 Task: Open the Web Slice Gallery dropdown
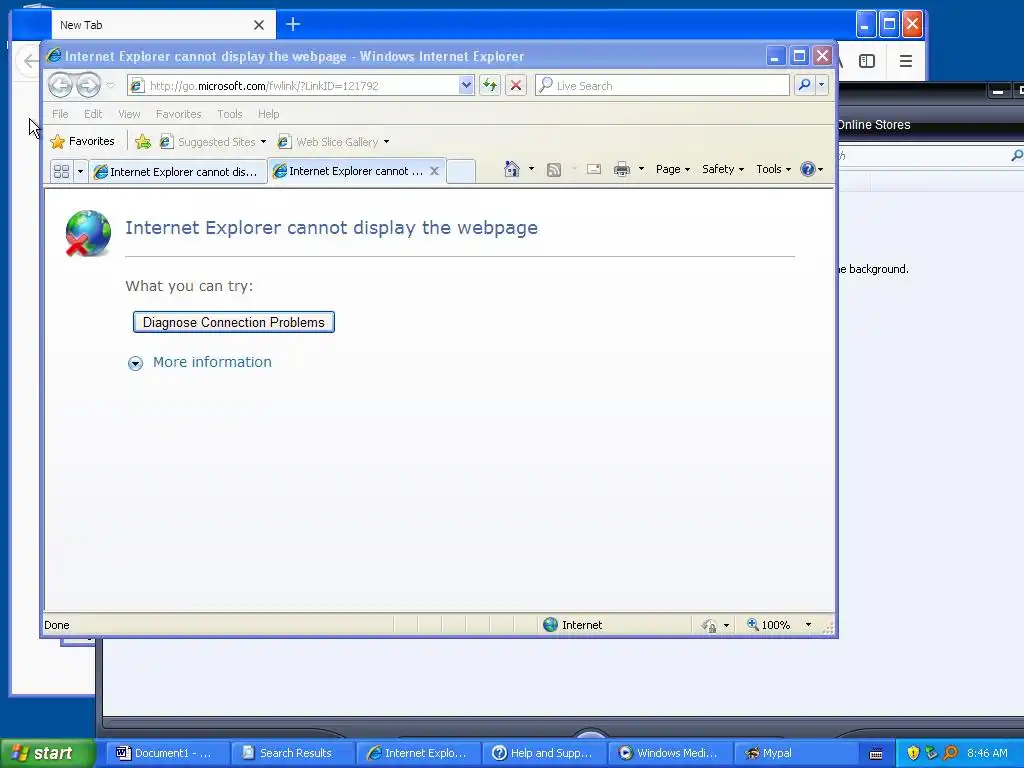coord(334,142)
